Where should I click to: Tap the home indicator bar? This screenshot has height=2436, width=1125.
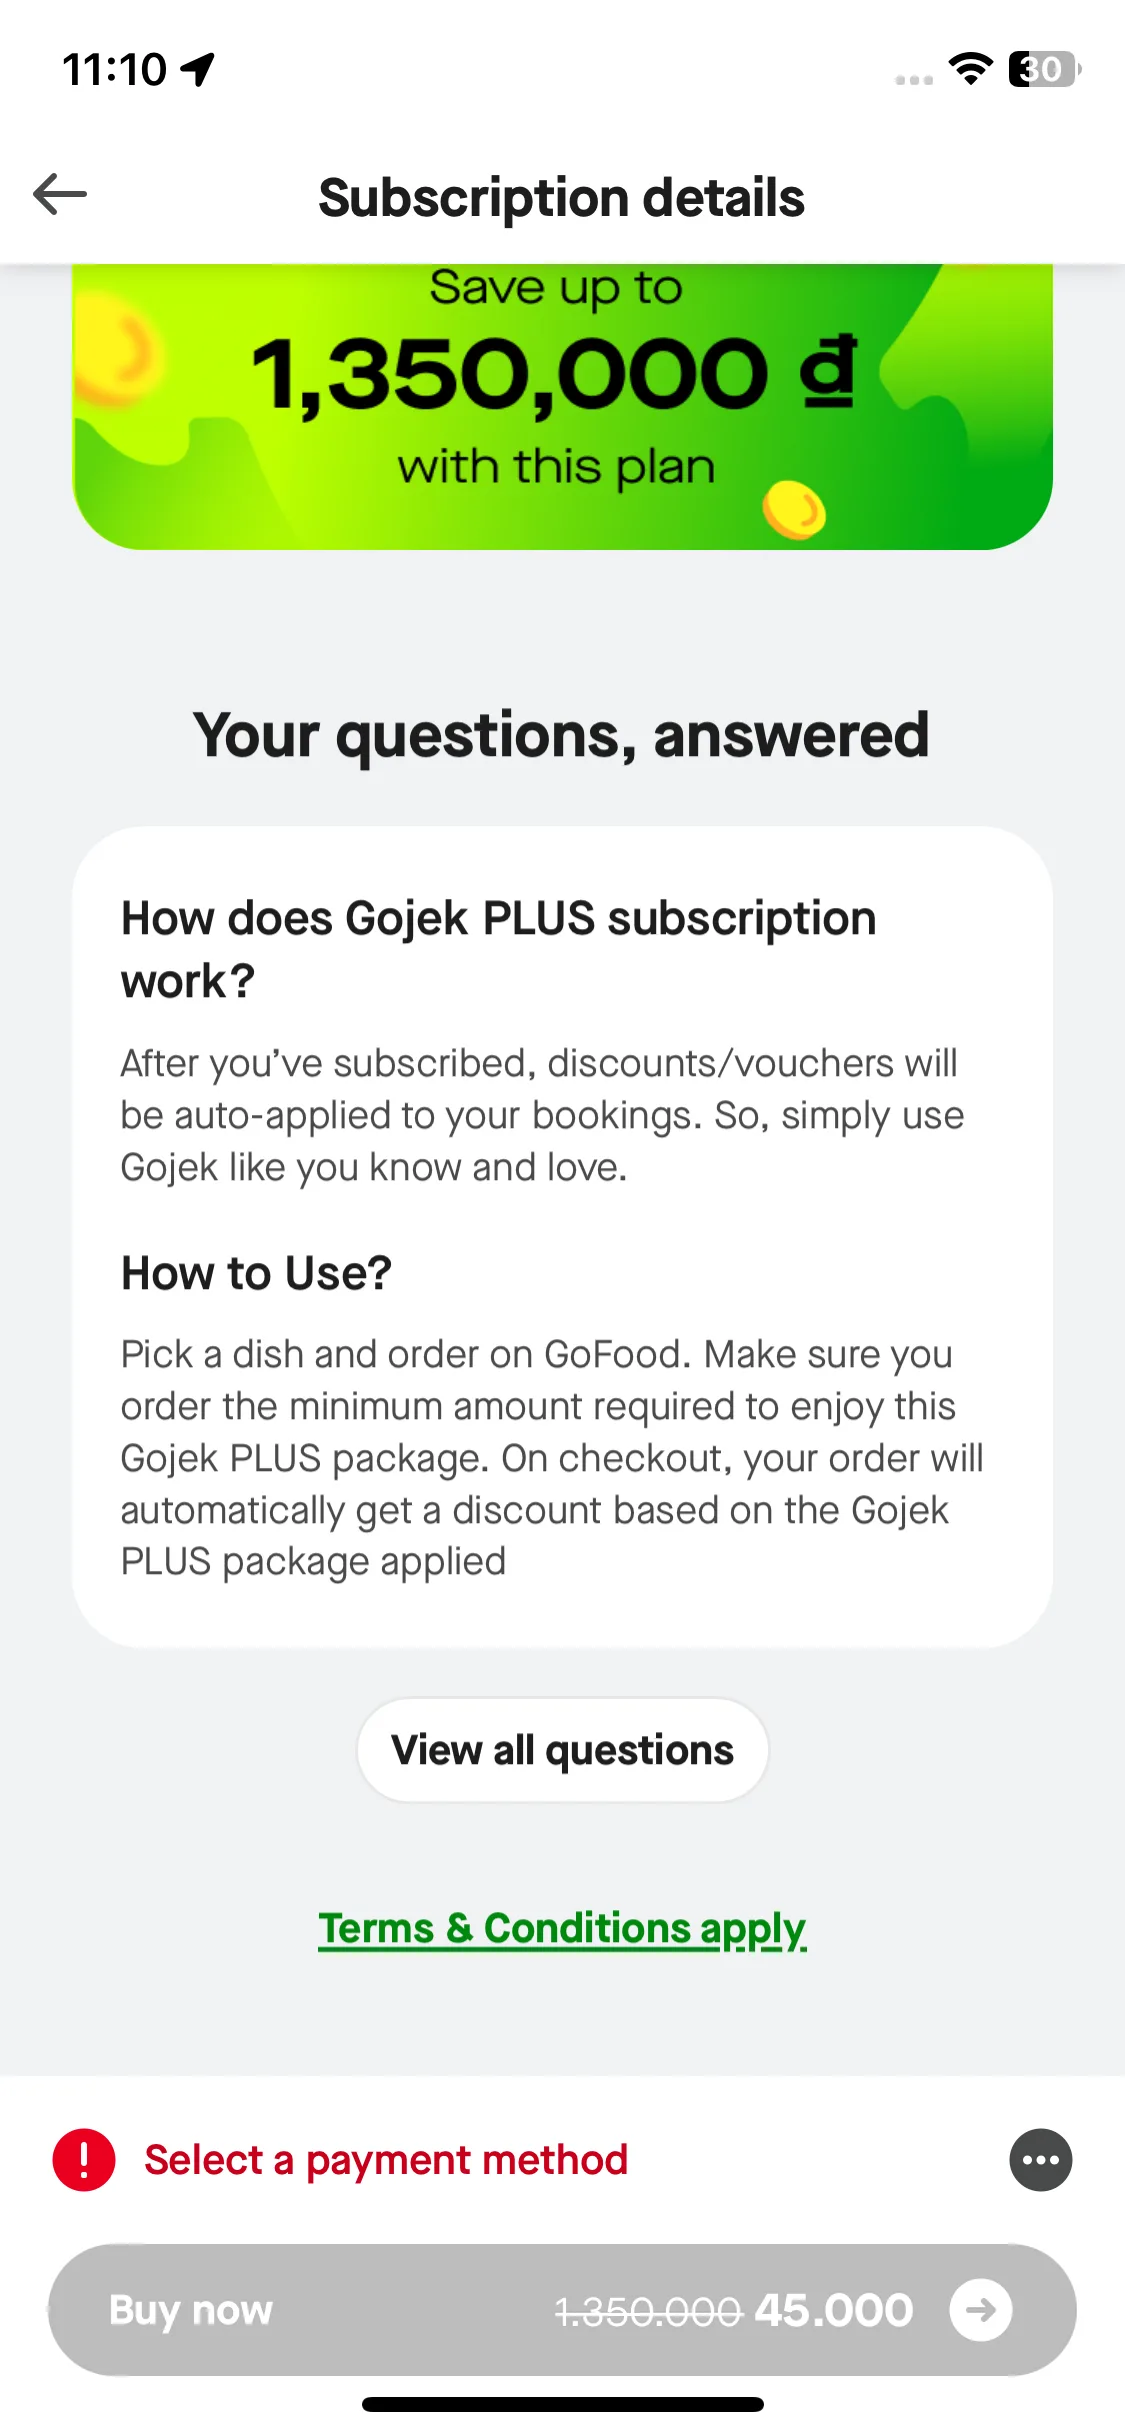tap(562, 2404)
